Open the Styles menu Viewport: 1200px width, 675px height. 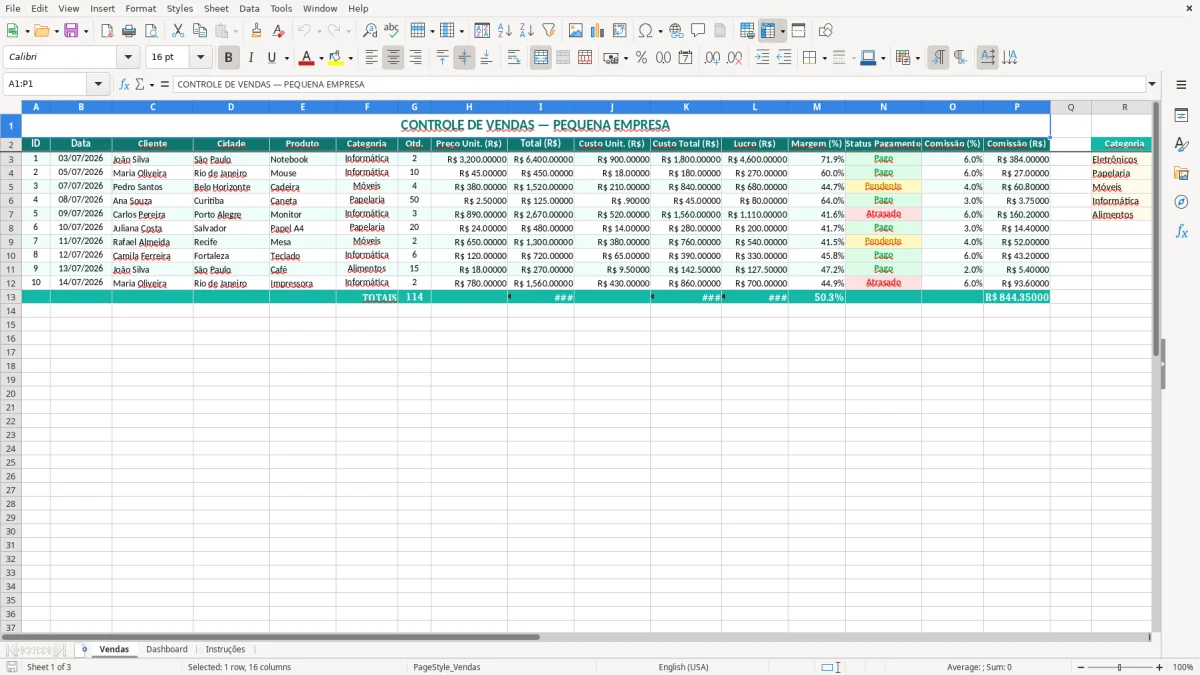tap(180, 8)
